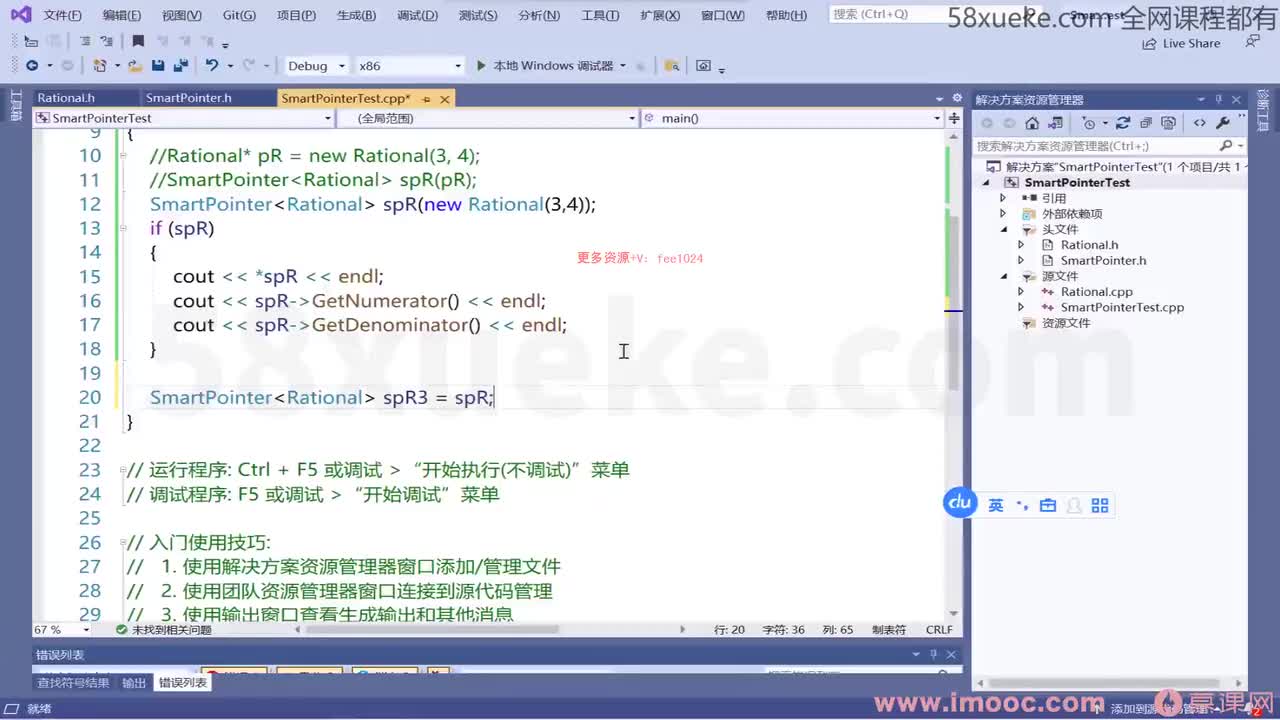Click Refresh icon in Solution Explorer toolbar
Viewport: 1280px width, 720px height.
tap(1122, 123)
